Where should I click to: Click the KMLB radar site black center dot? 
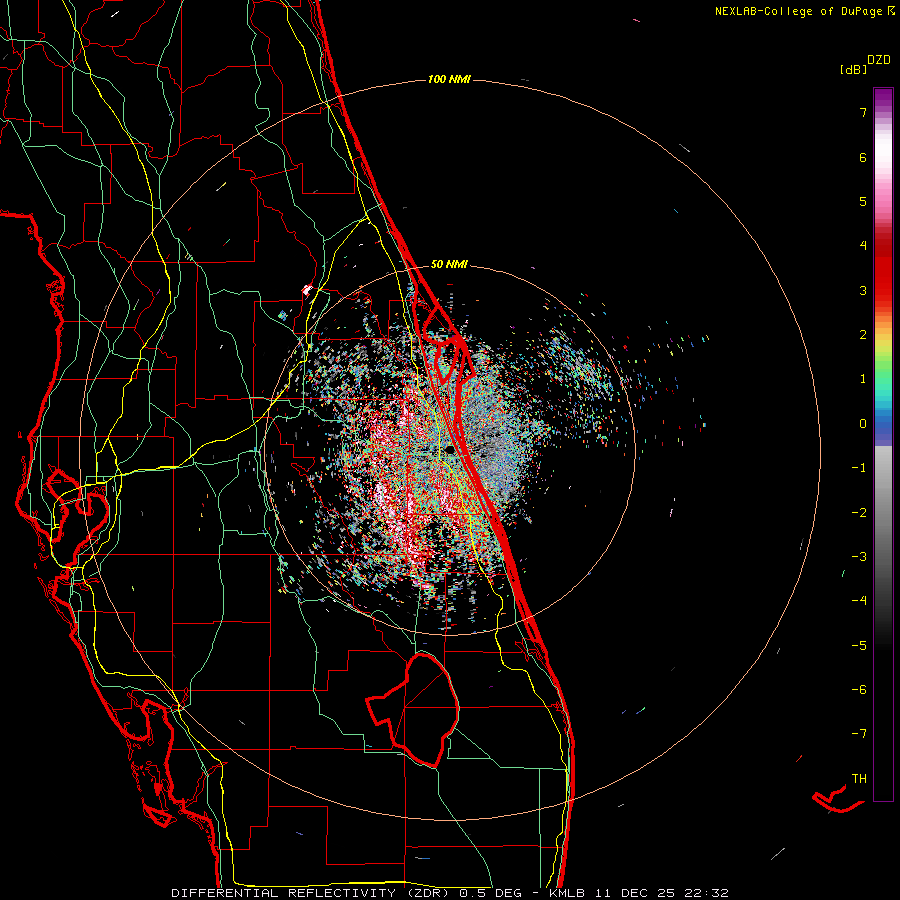[x=450, y=450]
